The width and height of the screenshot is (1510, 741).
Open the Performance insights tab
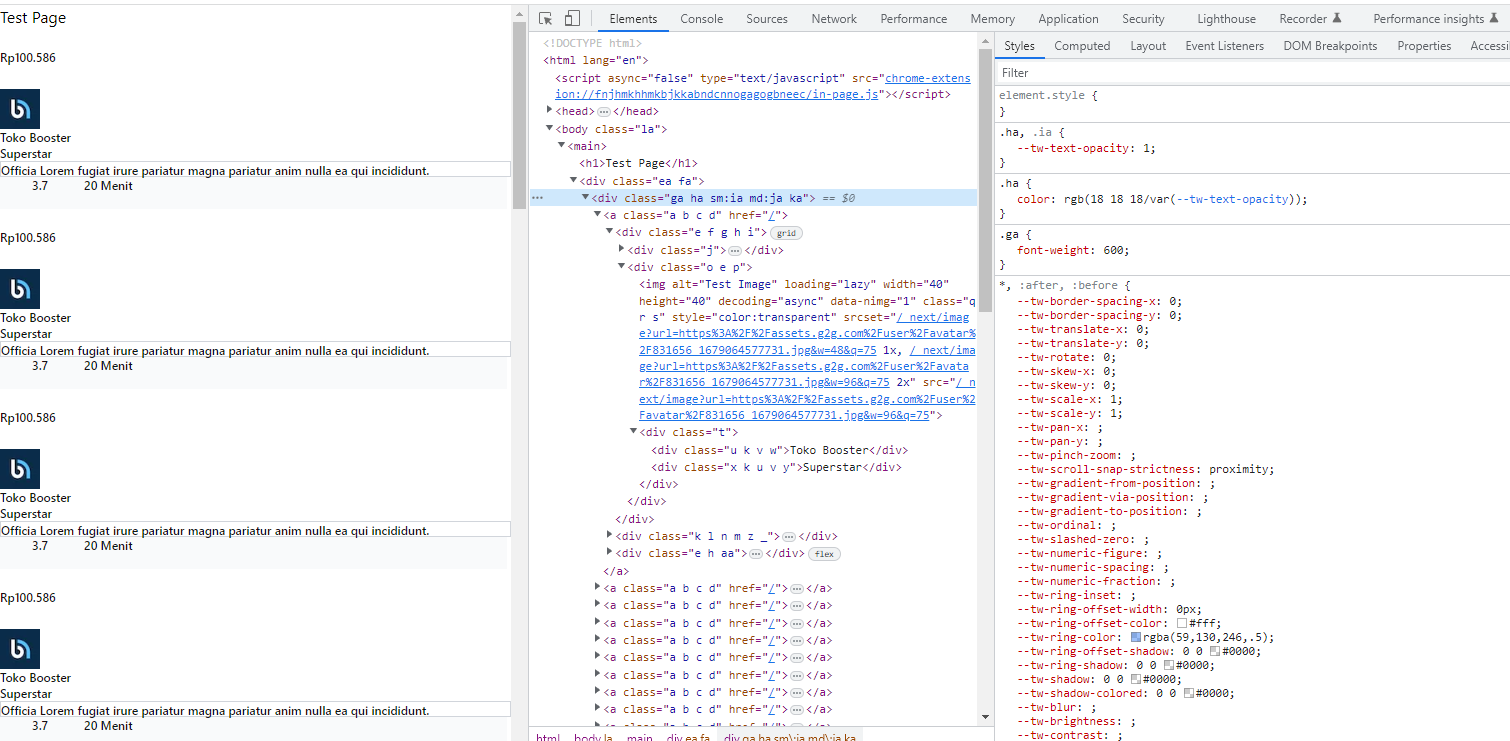pyautogui.click(x=1436, y=19)
